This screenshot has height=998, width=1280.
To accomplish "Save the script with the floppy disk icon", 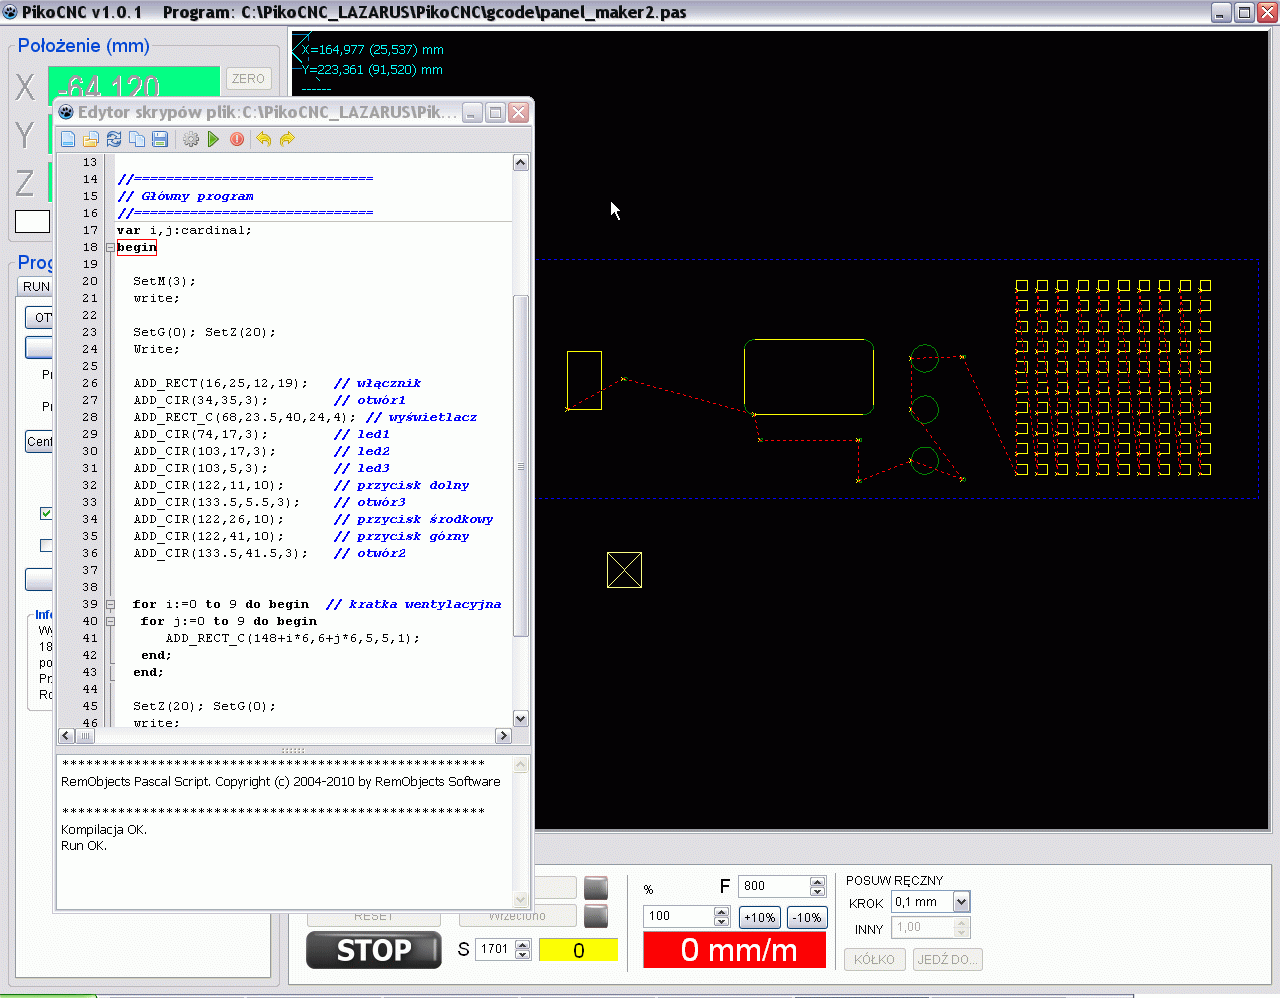I will tap(160, 139).
